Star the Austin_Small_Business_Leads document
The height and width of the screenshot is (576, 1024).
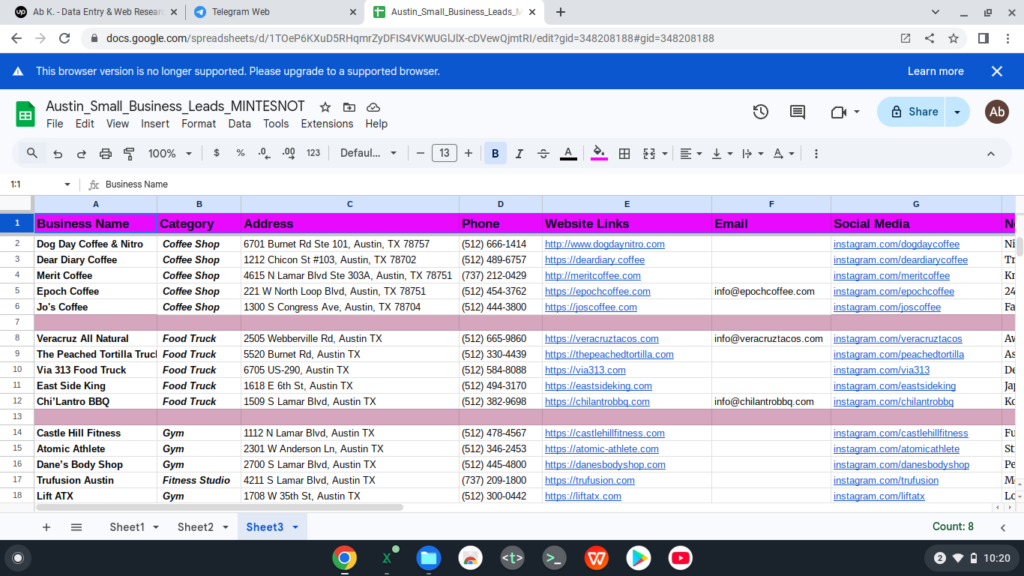point(325,107)
